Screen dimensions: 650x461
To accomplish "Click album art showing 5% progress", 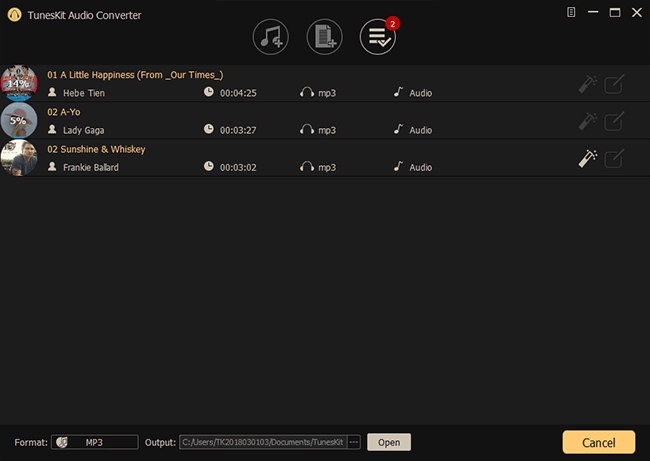I will 19,121.
